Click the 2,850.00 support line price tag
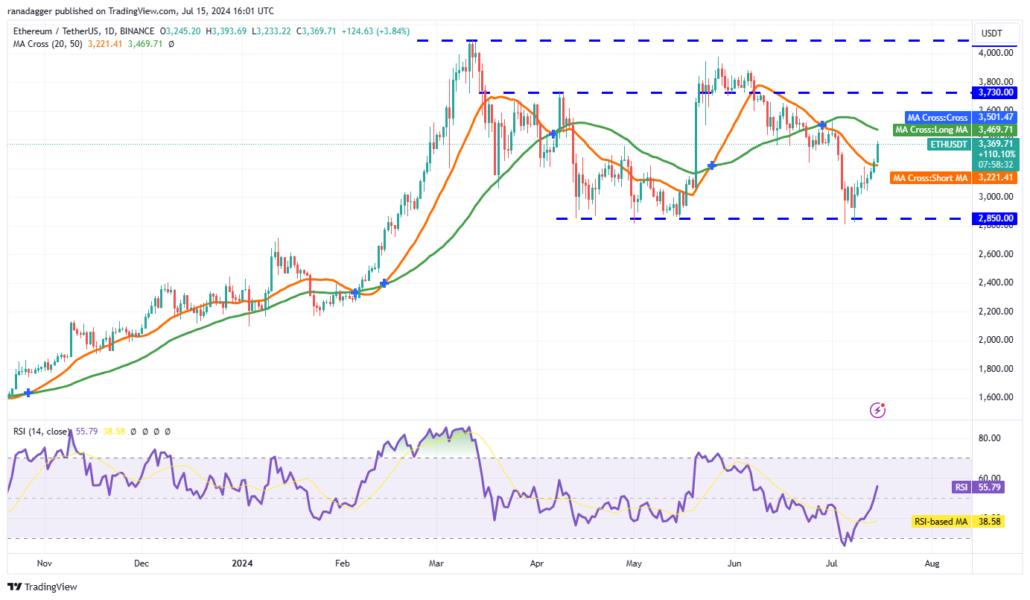The height and width of the screenshot is (600, 1030). click(995, 218)
